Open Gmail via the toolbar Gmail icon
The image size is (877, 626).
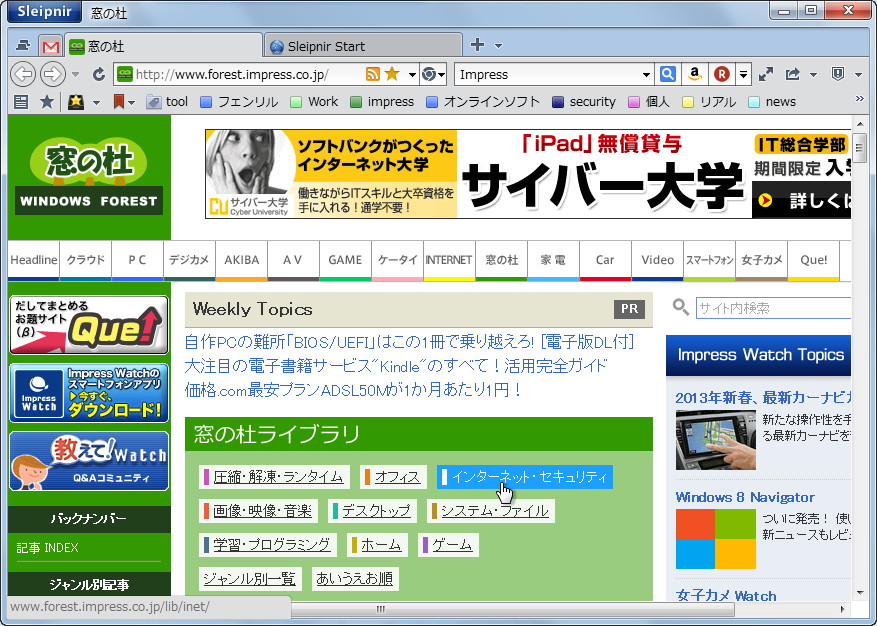coord(51,45)
